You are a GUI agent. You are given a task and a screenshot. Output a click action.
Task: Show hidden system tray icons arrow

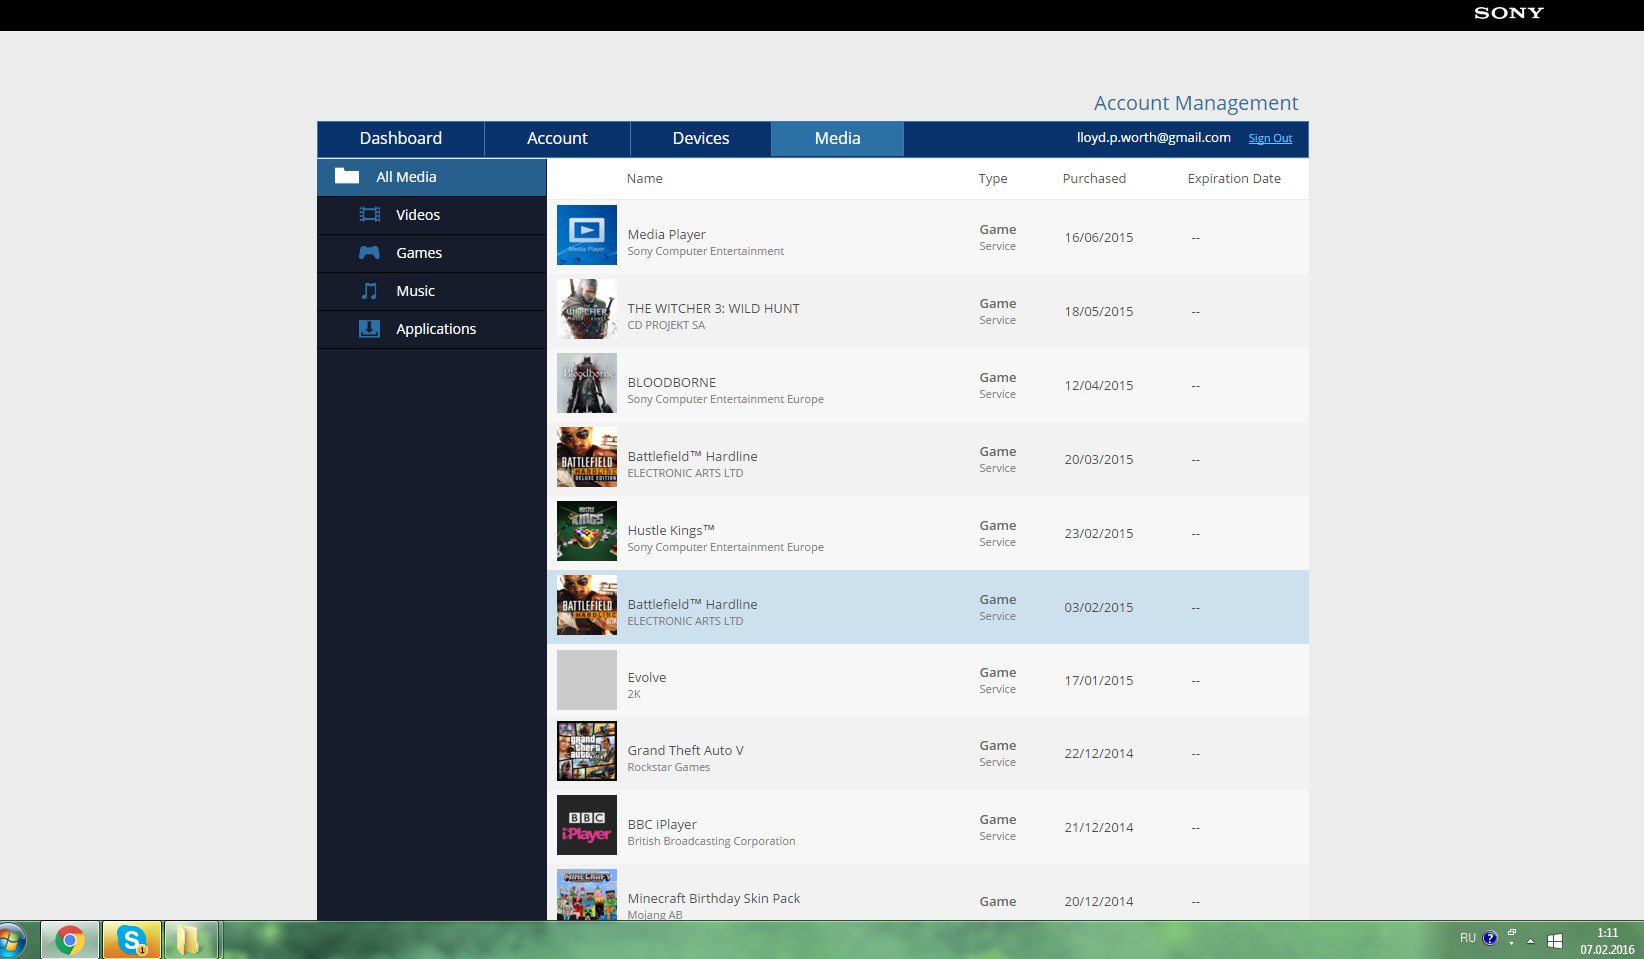(1530, 940)
